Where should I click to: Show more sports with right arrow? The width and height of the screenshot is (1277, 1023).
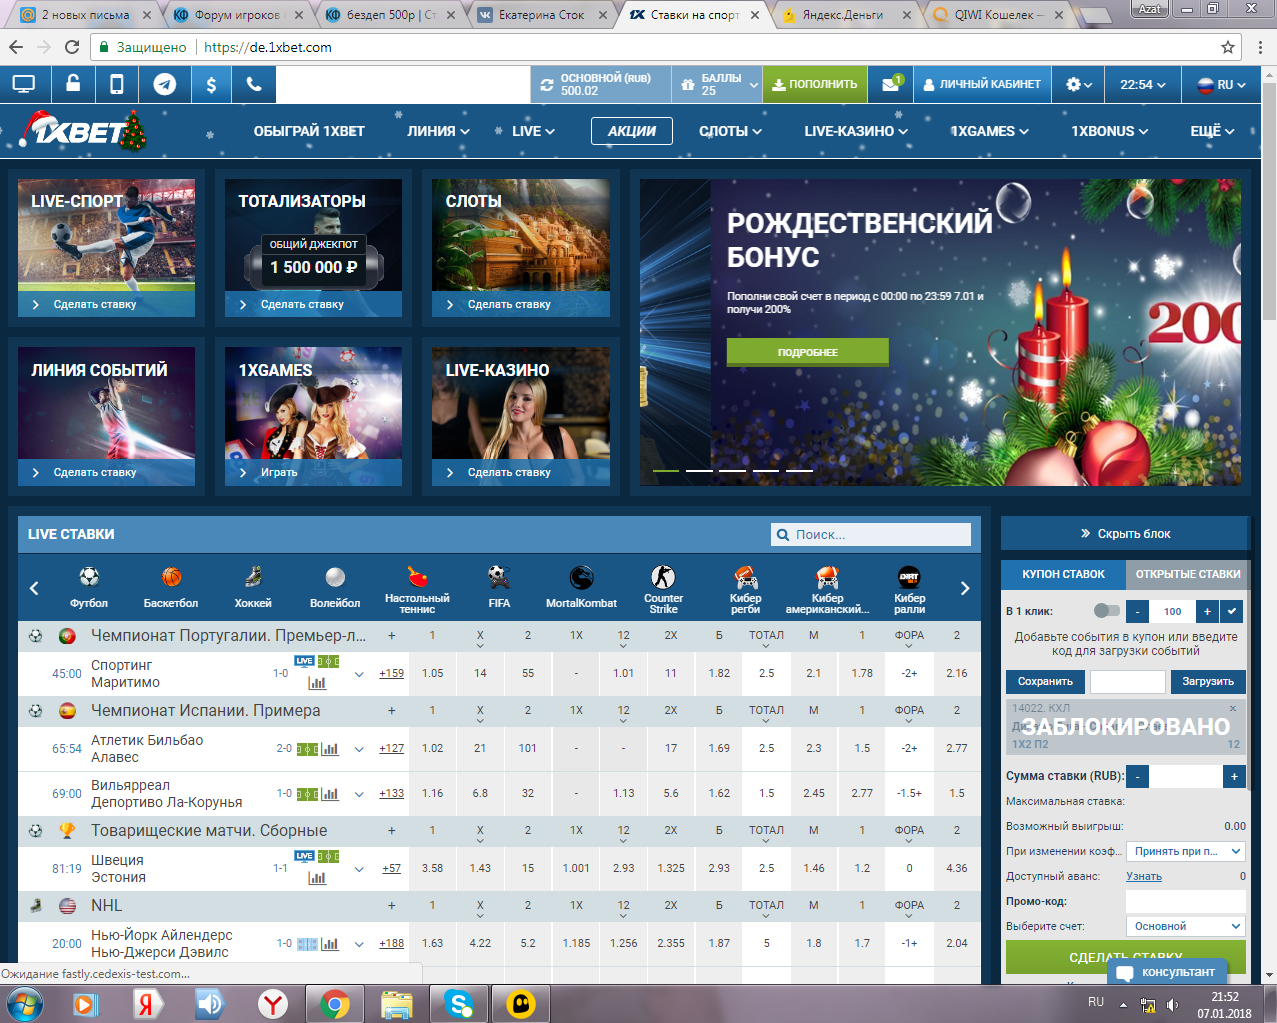coord(964,588)
